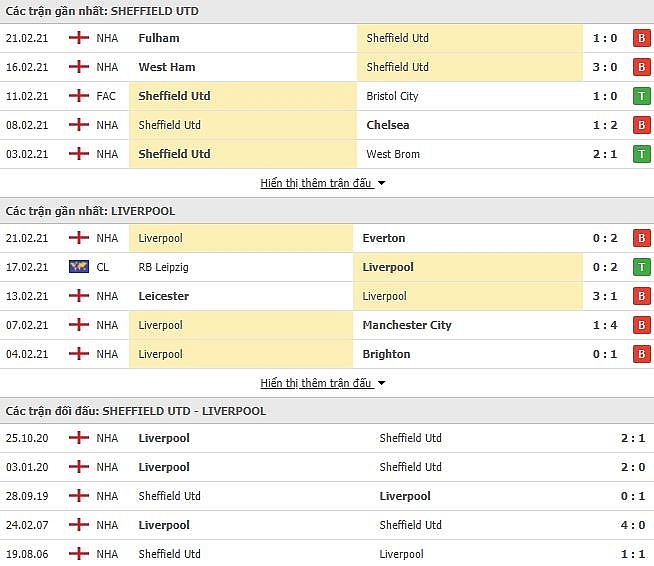
Task: Click the 4:0 score of 24.02.07 match
Action: pos(633,525)
